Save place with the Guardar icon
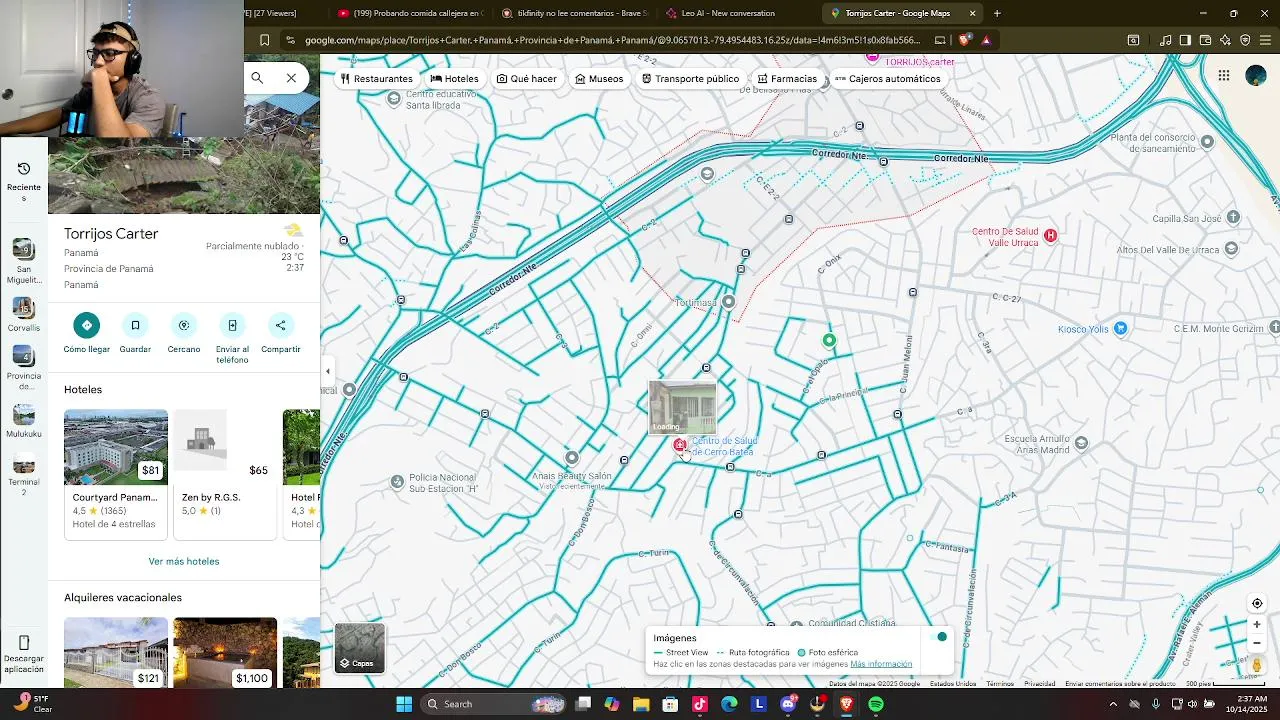Screen dimensions: 1280x720 135,325
